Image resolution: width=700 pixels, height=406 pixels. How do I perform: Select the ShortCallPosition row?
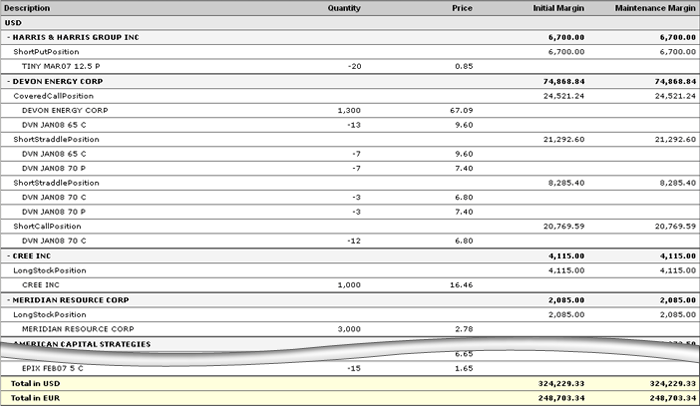click(x=350, y=226)
